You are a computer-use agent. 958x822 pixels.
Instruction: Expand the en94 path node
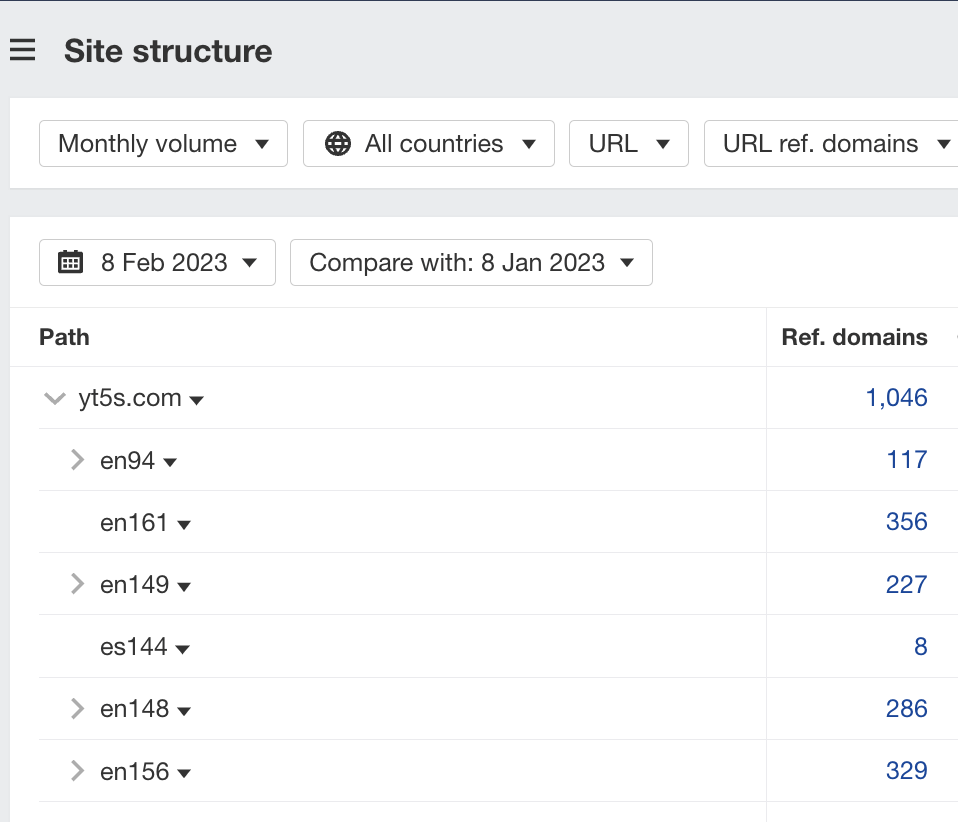76,461
